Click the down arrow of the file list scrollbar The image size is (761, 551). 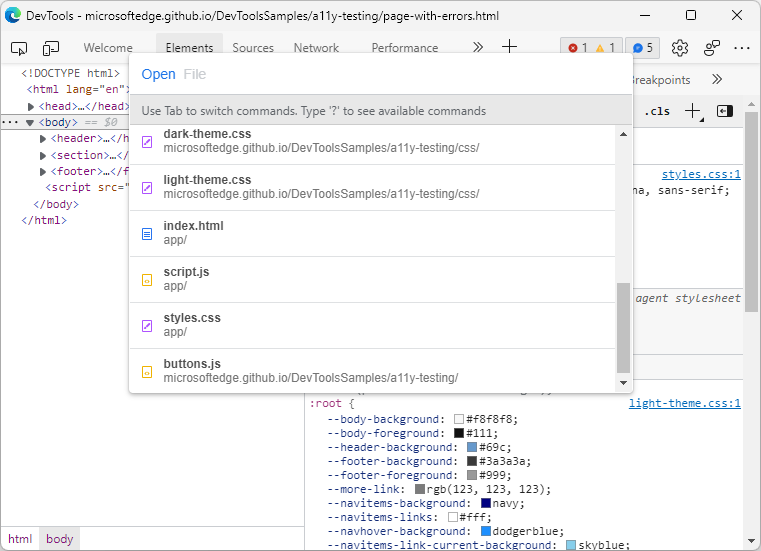[x=623, y=383]
